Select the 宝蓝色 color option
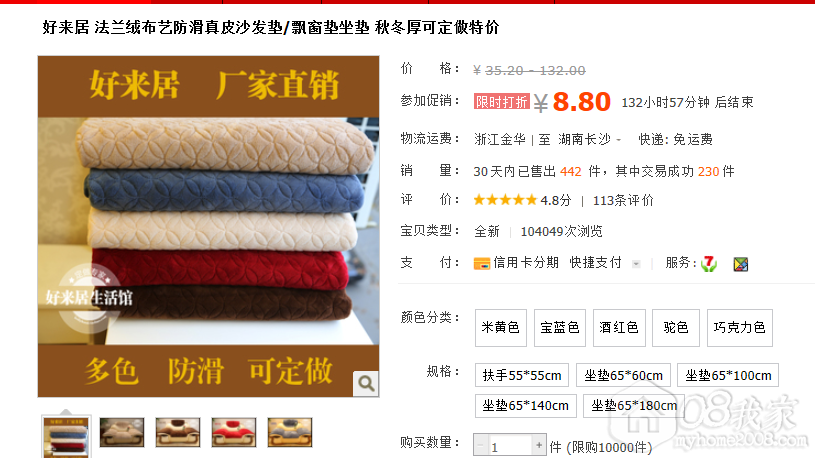The width and height of the screenshot is (815, 458). pyautogui.click(x=560, y=328)
